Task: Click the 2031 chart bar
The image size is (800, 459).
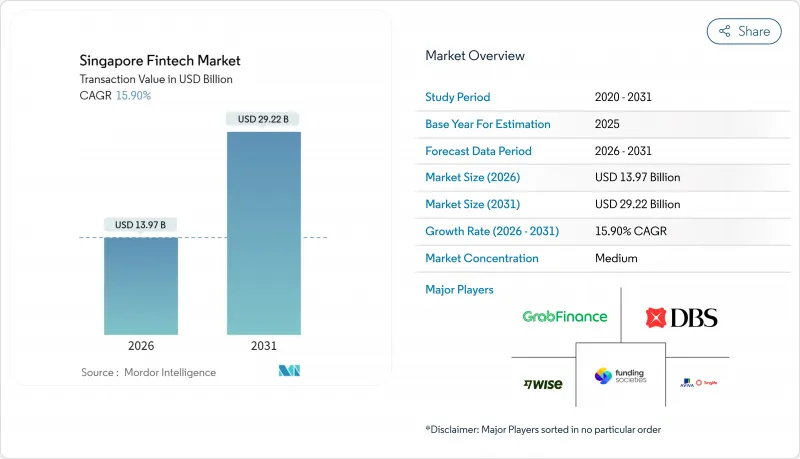Action: pos(264,232)
